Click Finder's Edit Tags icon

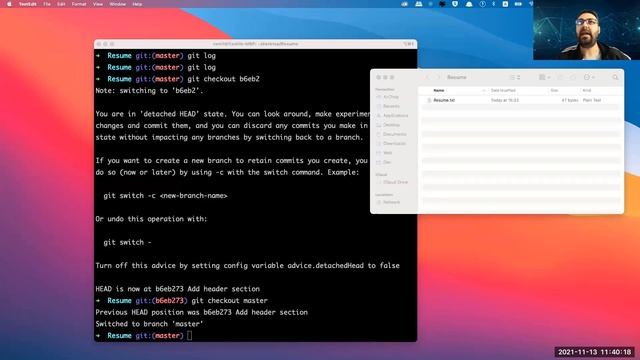573,77
